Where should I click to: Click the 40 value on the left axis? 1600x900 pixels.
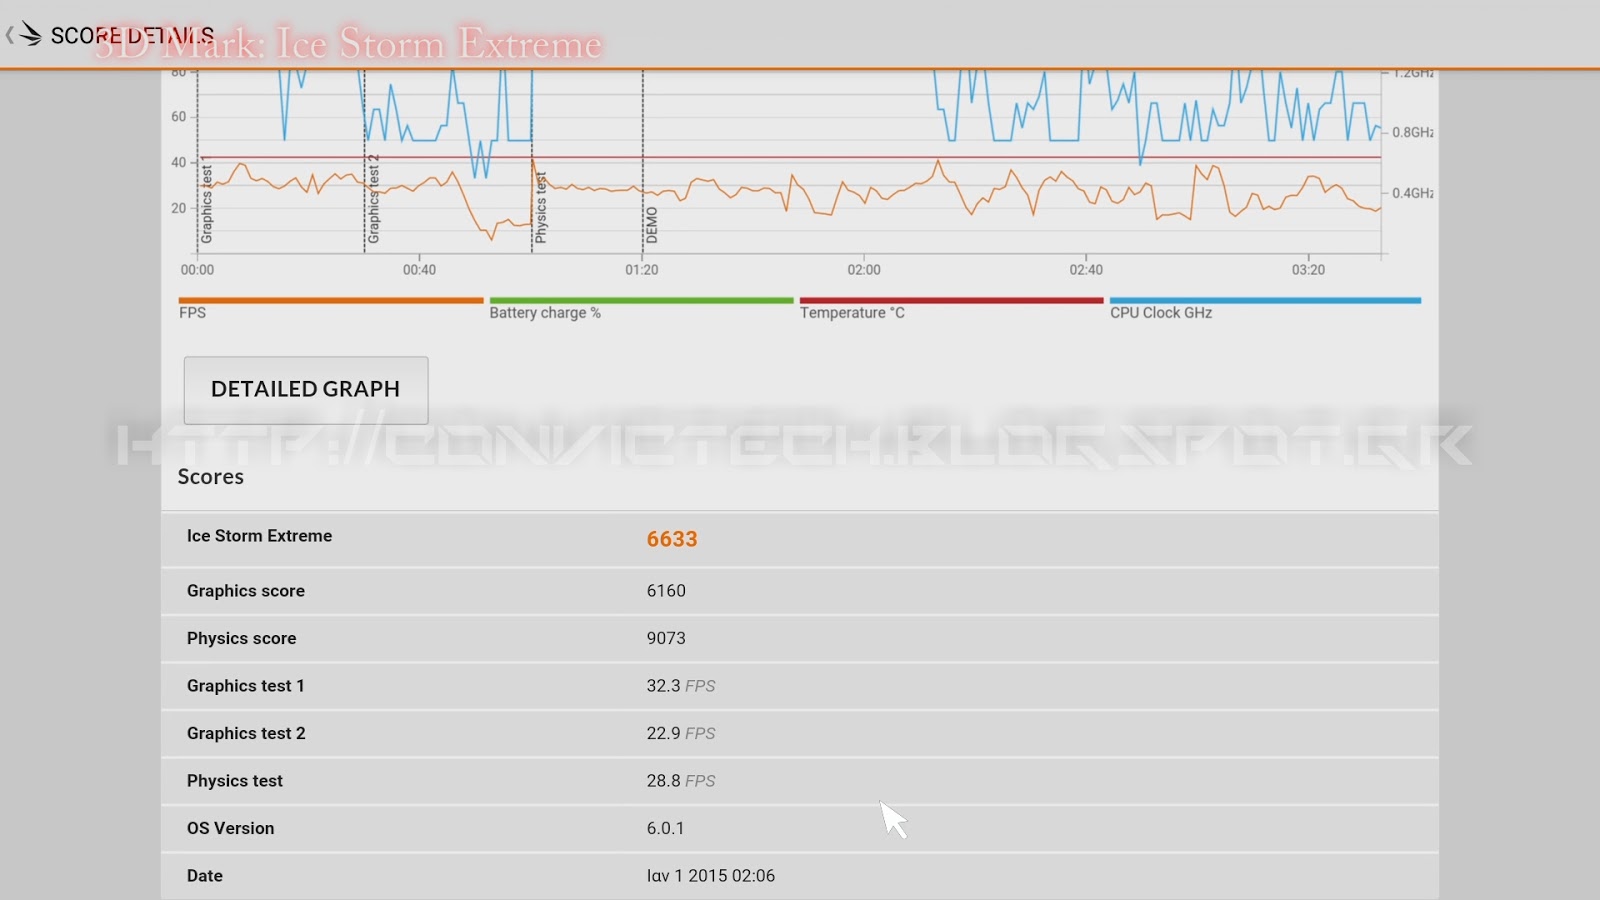pos(178,162)
